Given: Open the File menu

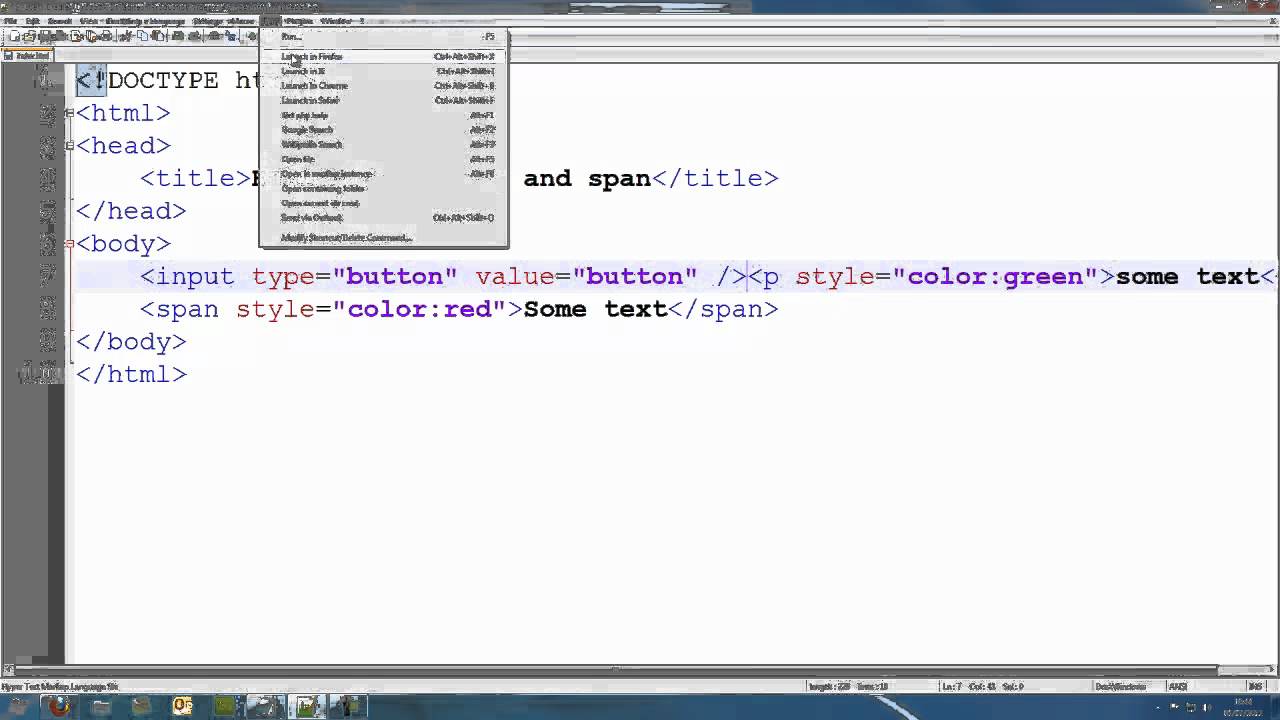Looking at the screenshot, I should (10, 21).
